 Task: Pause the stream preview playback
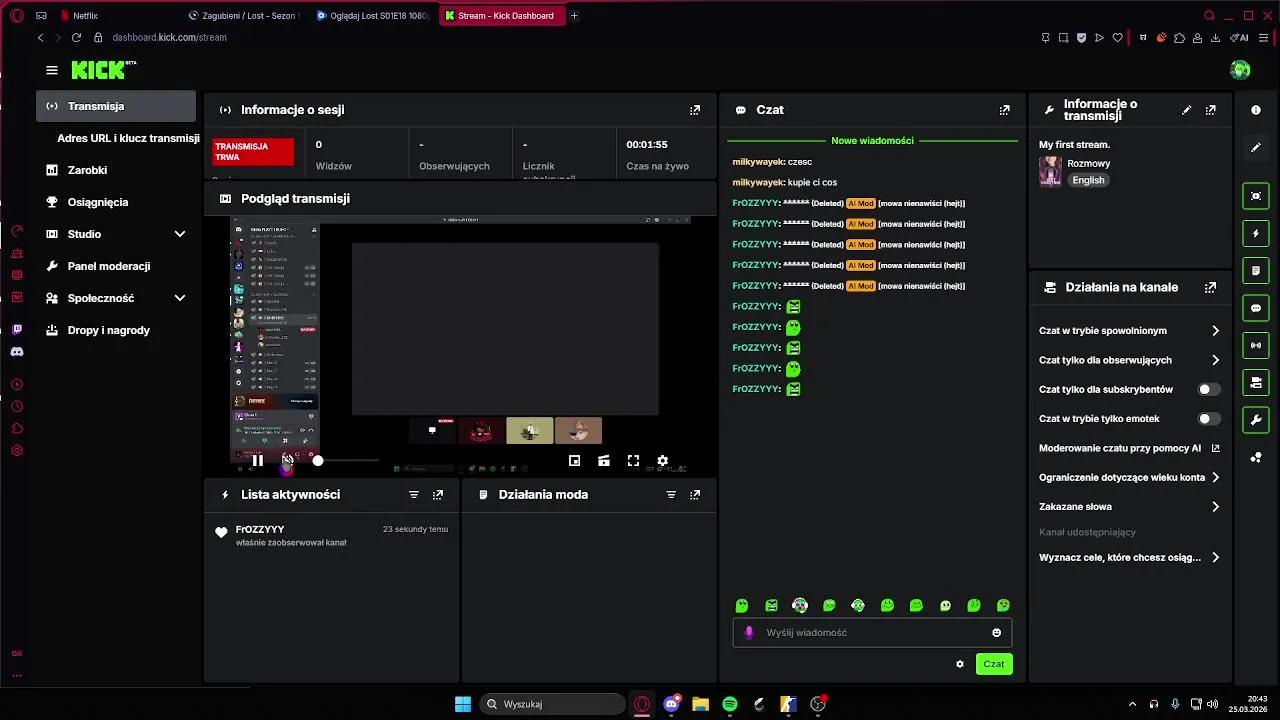[x=257, y=461]
